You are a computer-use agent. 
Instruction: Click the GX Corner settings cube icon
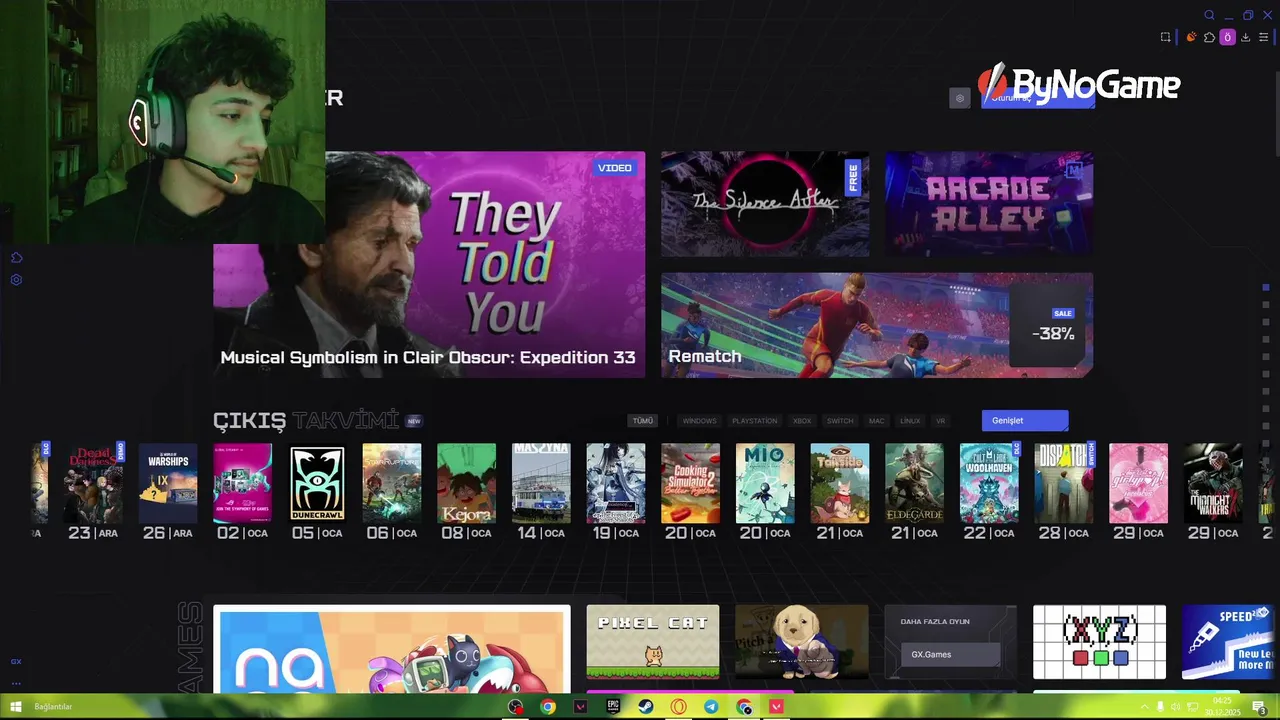tap(960, 98)
